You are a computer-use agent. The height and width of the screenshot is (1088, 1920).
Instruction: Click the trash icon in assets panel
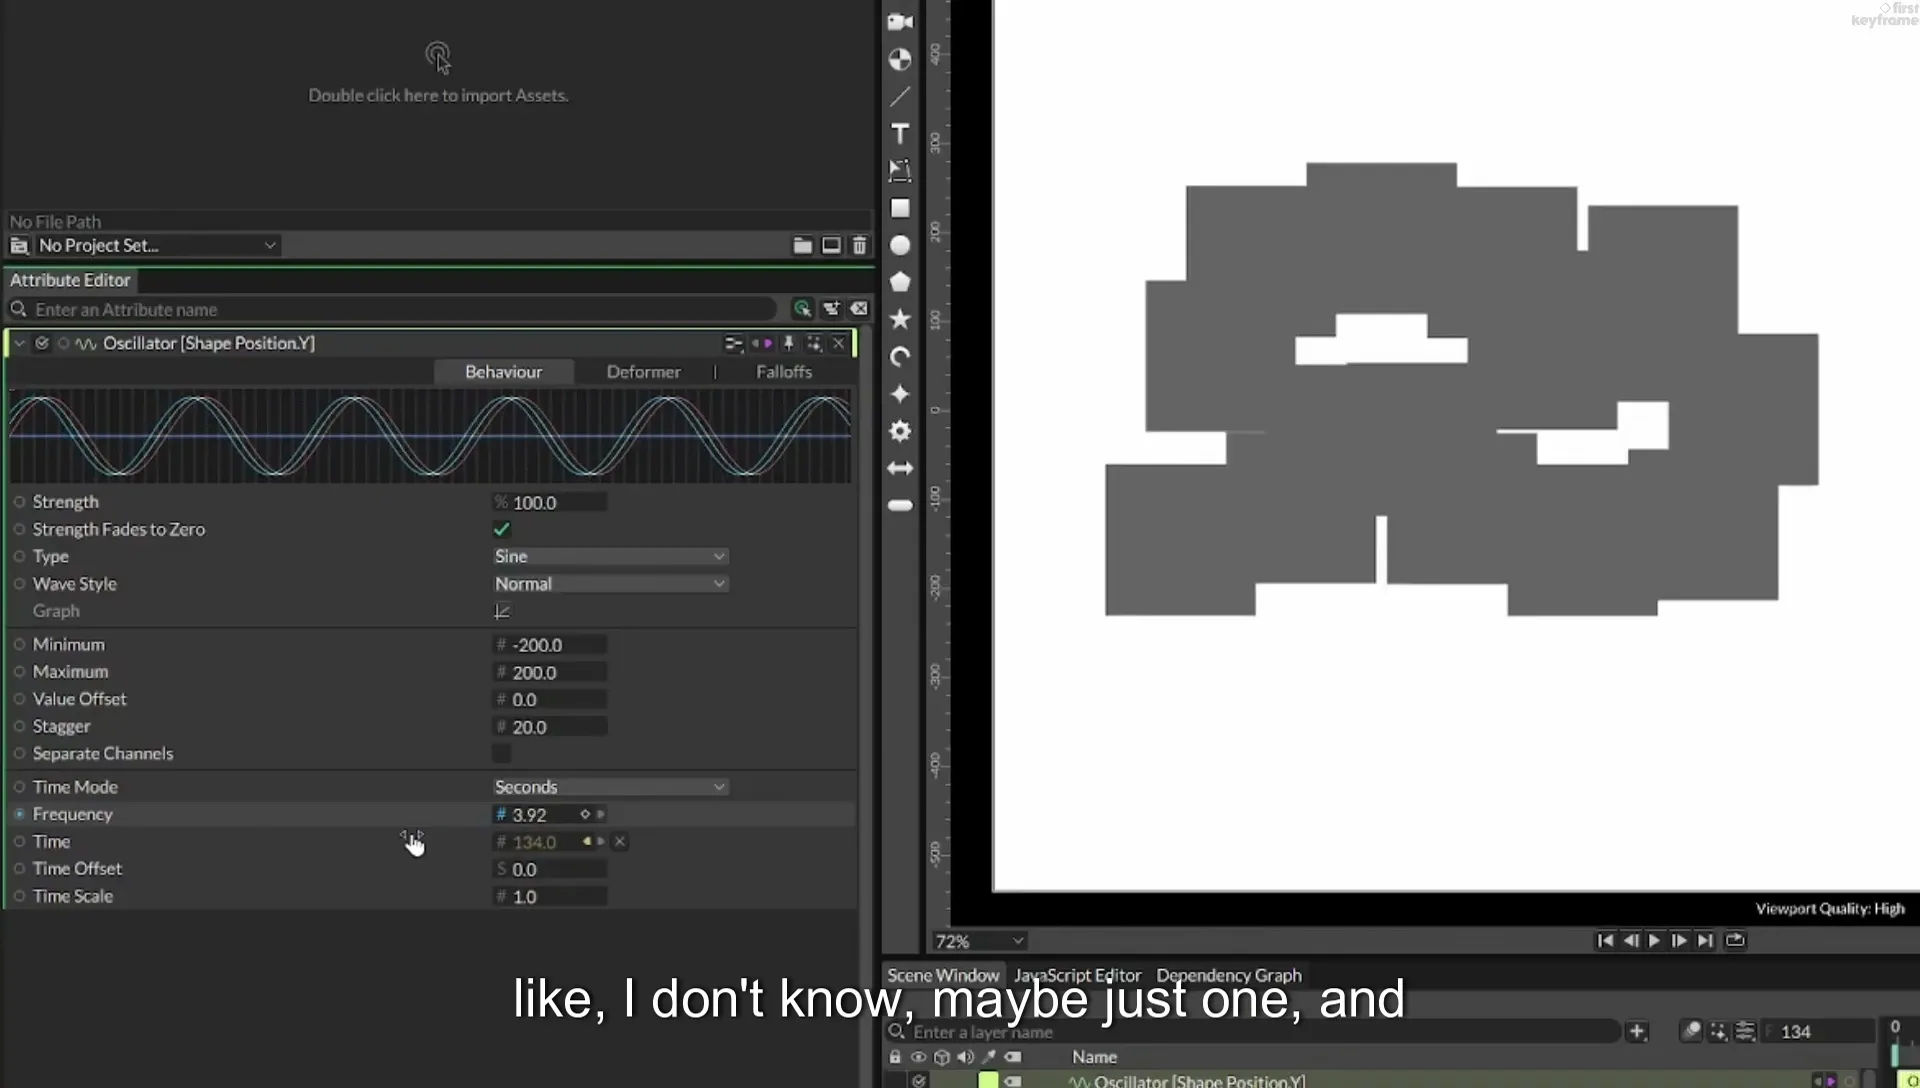pos(859,245)
